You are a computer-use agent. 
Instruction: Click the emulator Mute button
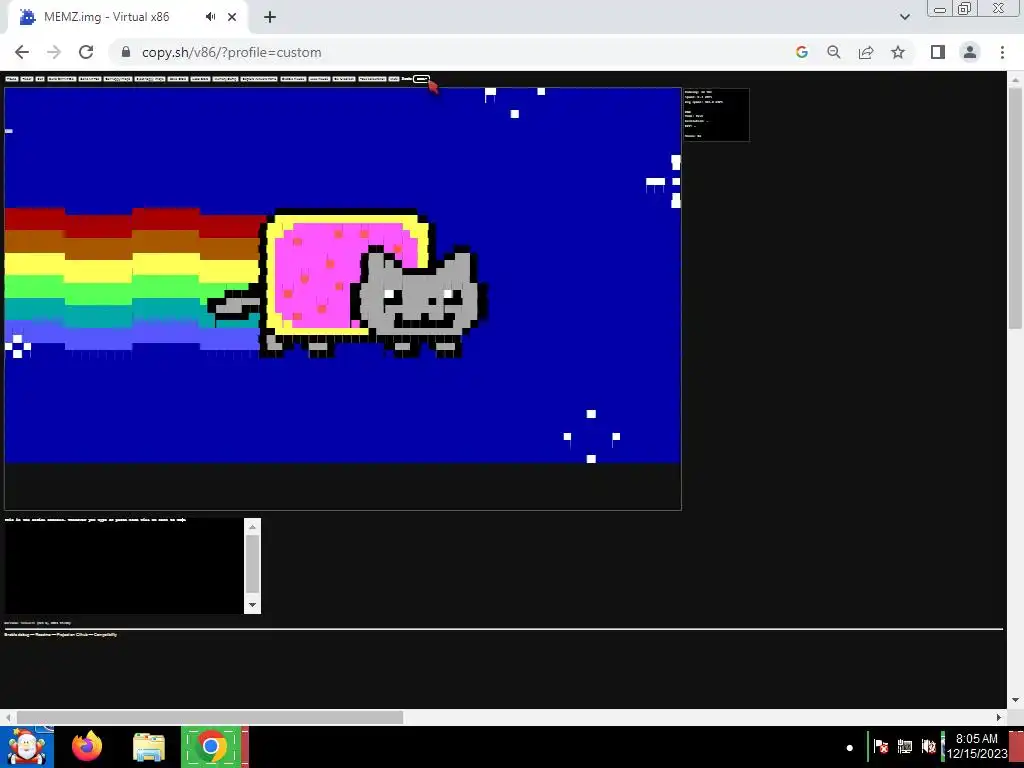coord(394,79)
